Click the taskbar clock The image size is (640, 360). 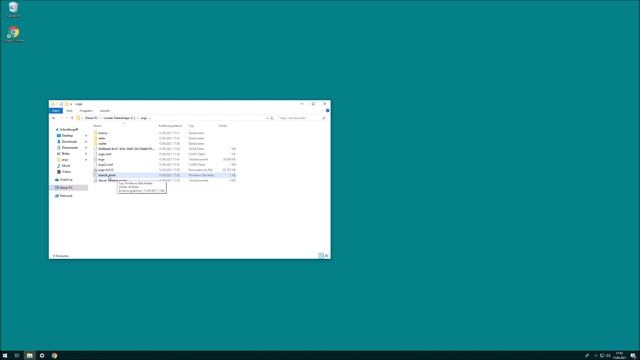tap(619, 356)
